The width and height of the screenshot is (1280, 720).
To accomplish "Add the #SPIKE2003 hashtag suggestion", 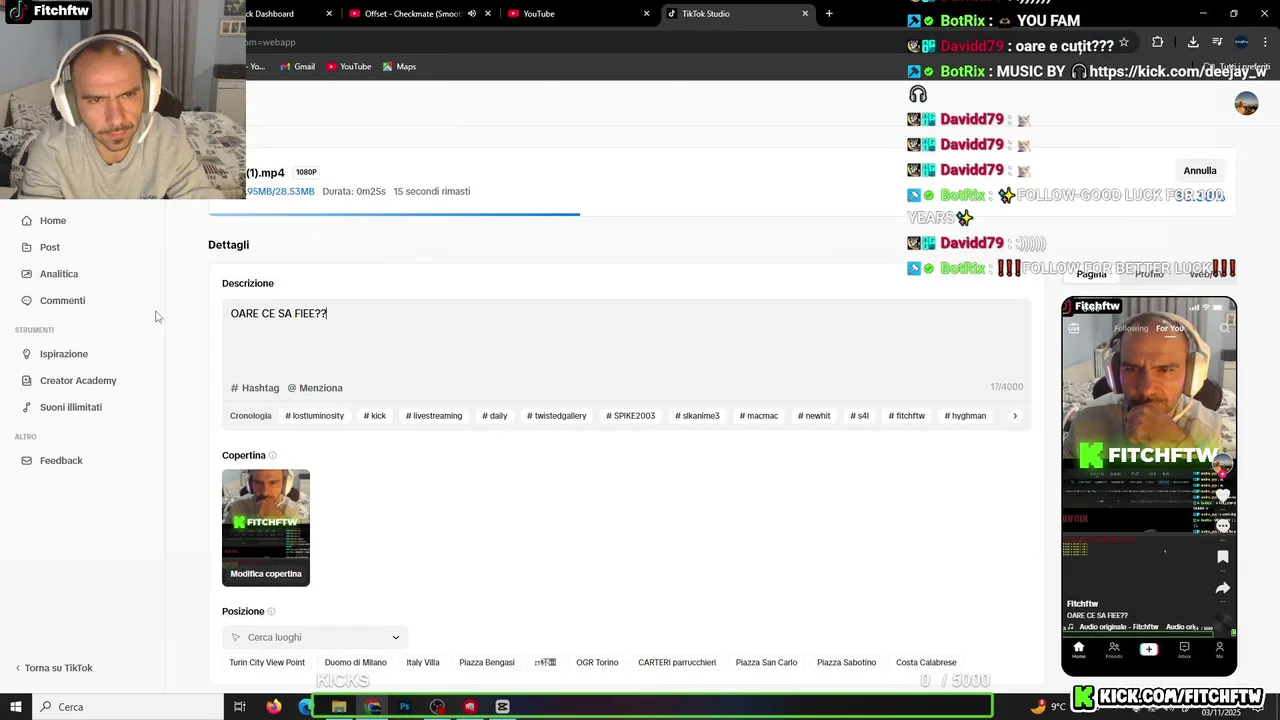I will [631, 416].
